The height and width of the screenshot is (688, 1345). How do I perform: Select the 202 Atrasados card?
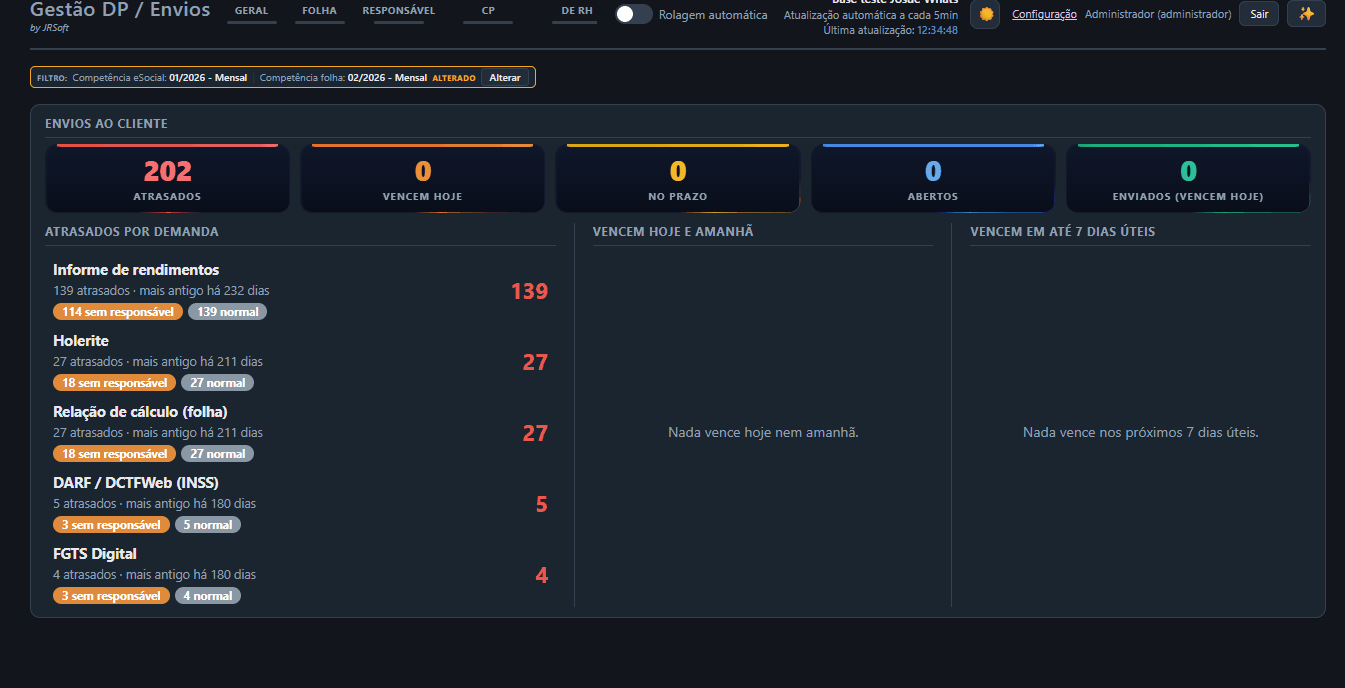click(x=167, y=178)
